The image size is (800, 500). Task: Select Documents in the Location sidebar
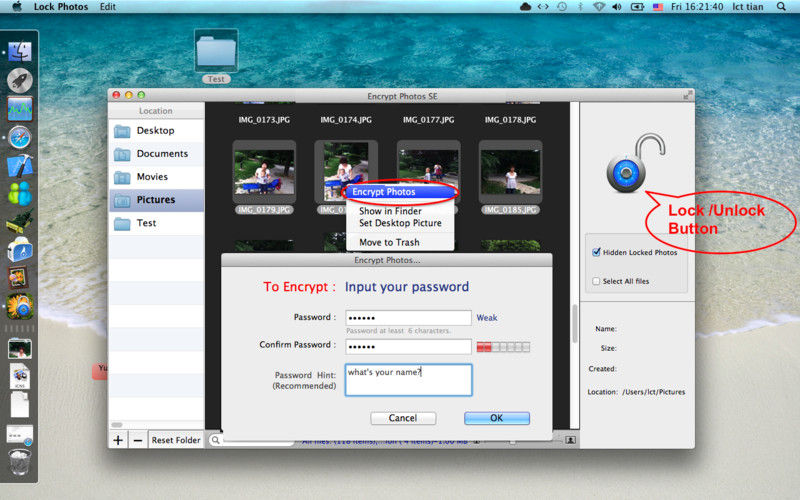(x=156, y=154)
